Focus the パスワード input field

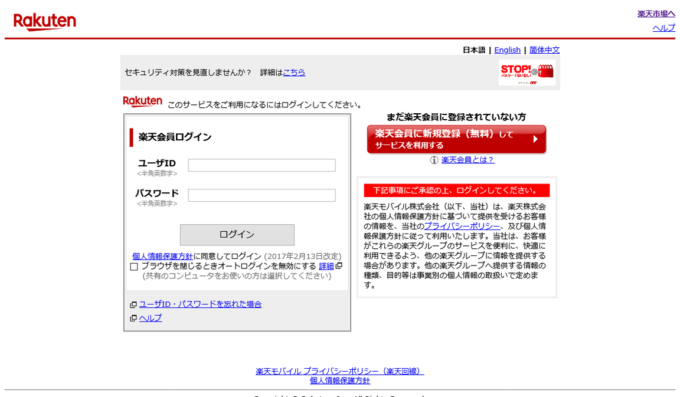click(x=262, y=195)
